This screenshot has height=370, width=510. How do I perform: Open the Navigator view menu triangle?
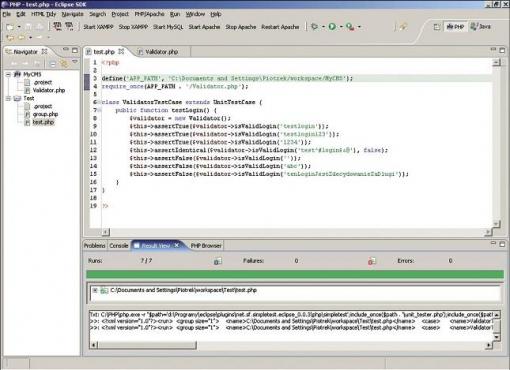(75, 62)
